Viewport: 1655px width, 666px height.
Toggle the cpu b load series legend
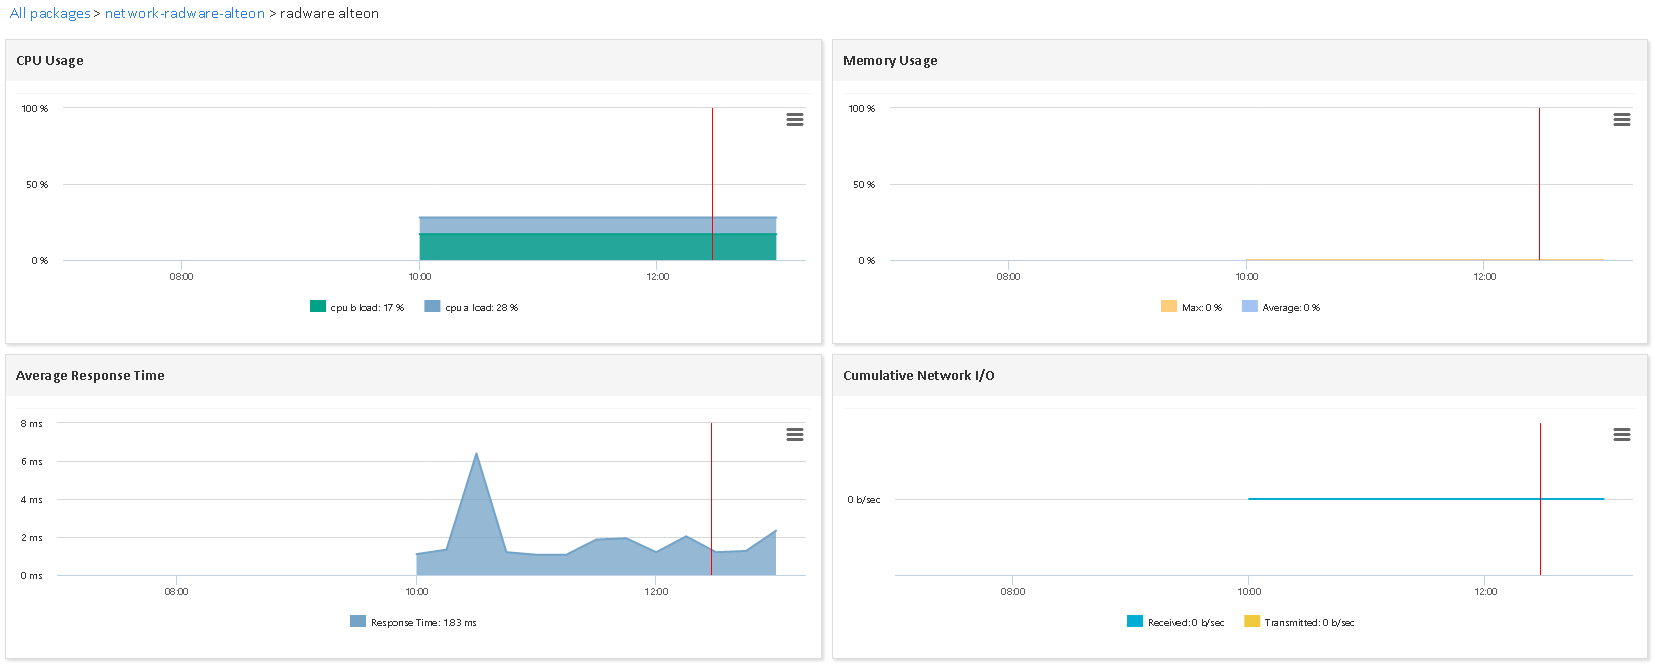367,308
